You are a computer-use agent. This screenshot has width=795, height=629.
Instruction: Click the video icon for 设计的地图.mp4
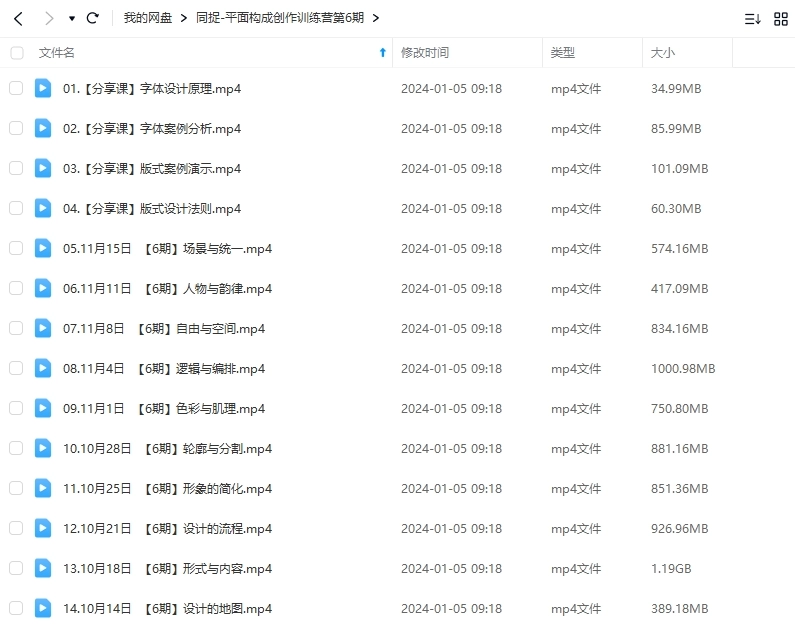42,608
